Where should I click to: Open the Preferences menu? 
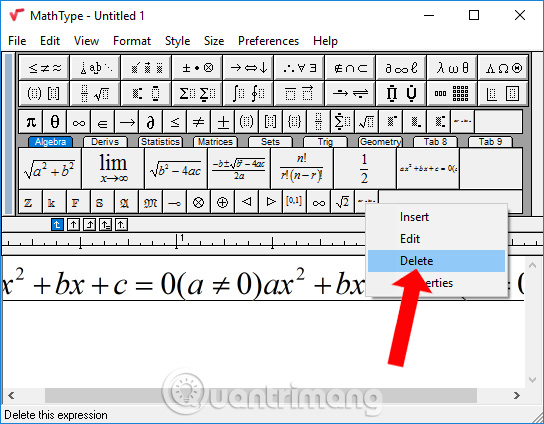268,41
